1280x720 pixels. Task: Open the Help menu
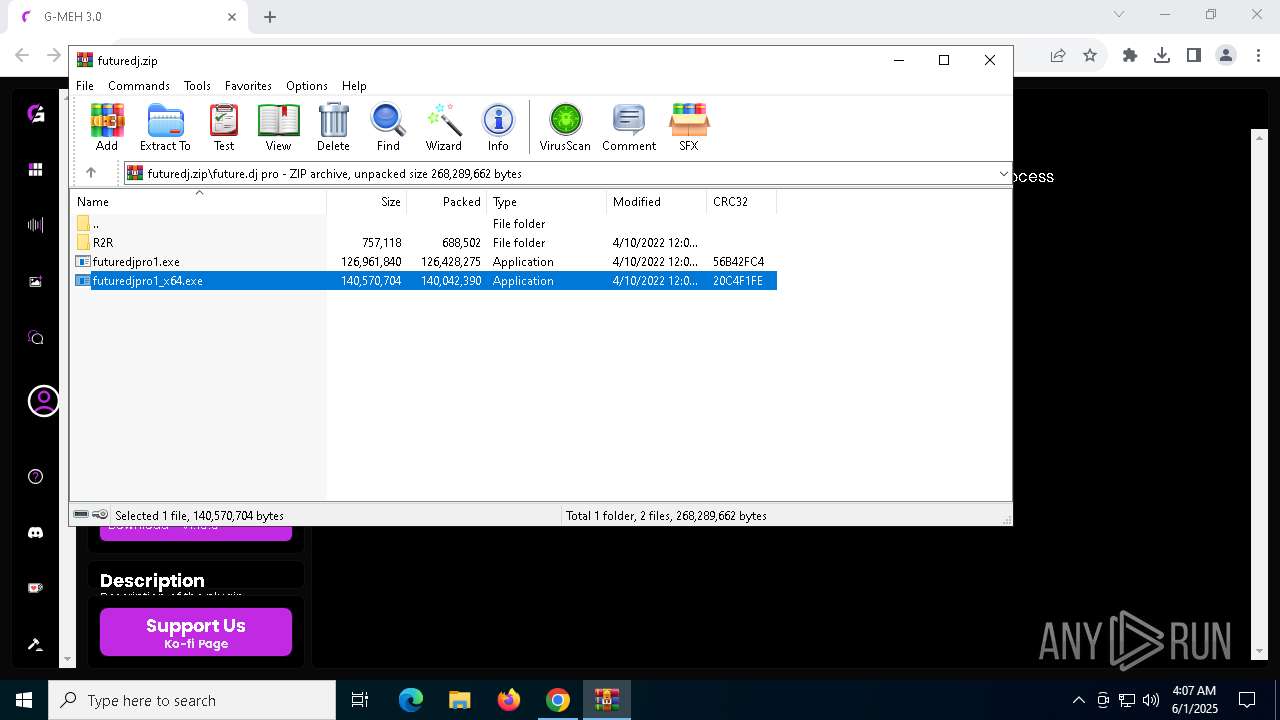[354, 86]
